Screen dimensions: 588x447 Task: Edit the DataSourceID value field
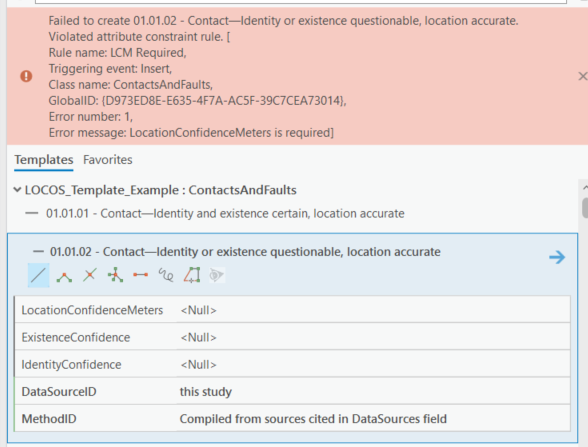(373, 392)
